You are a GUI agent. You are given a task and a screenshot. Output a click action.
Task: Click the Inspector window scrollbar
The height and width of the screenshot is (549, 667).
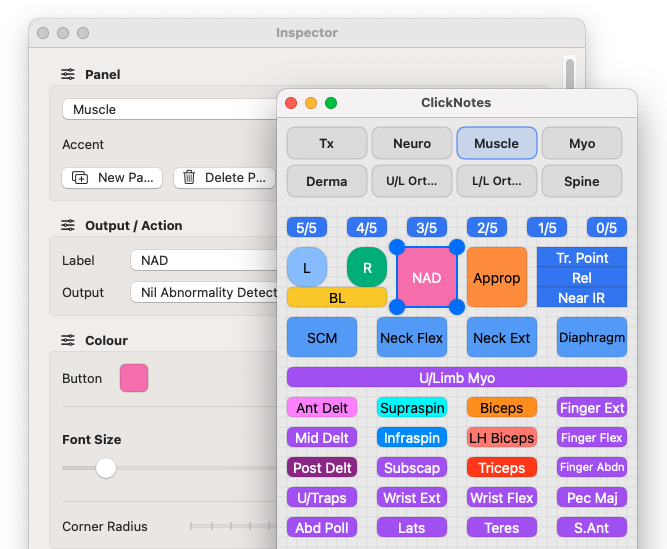pyautogui.click(x=570, y=73)
